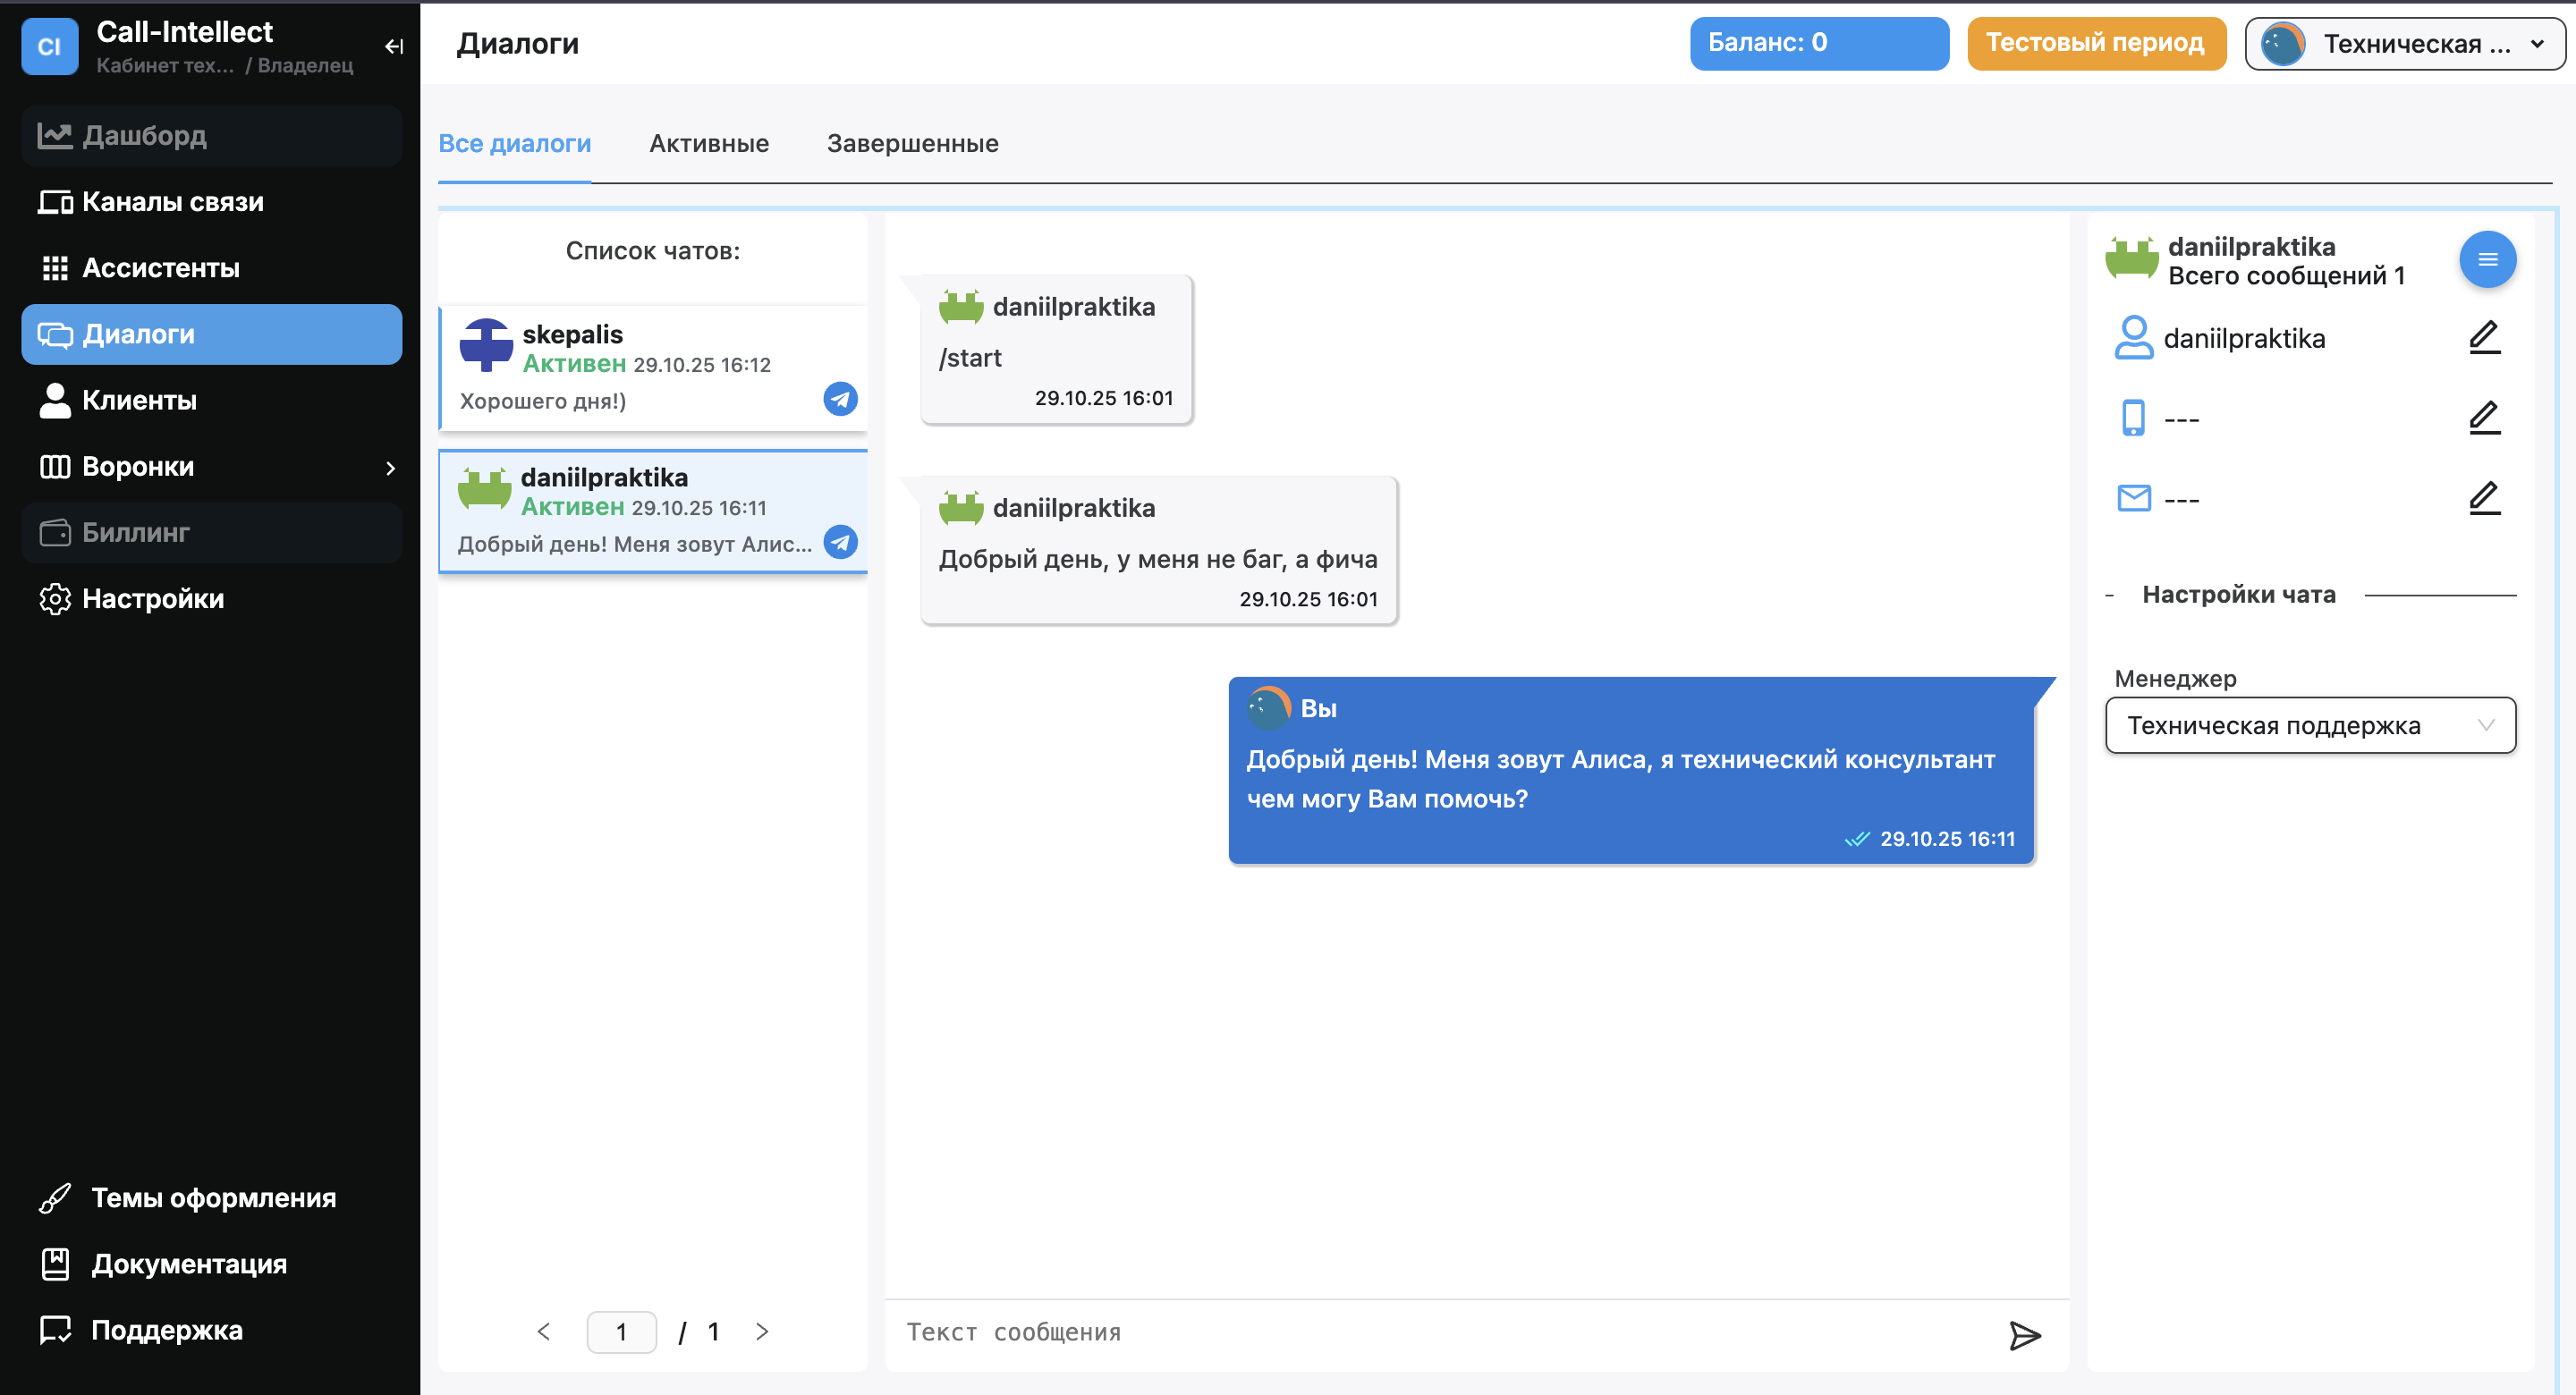Go to next page of chats

(762, 1331)
